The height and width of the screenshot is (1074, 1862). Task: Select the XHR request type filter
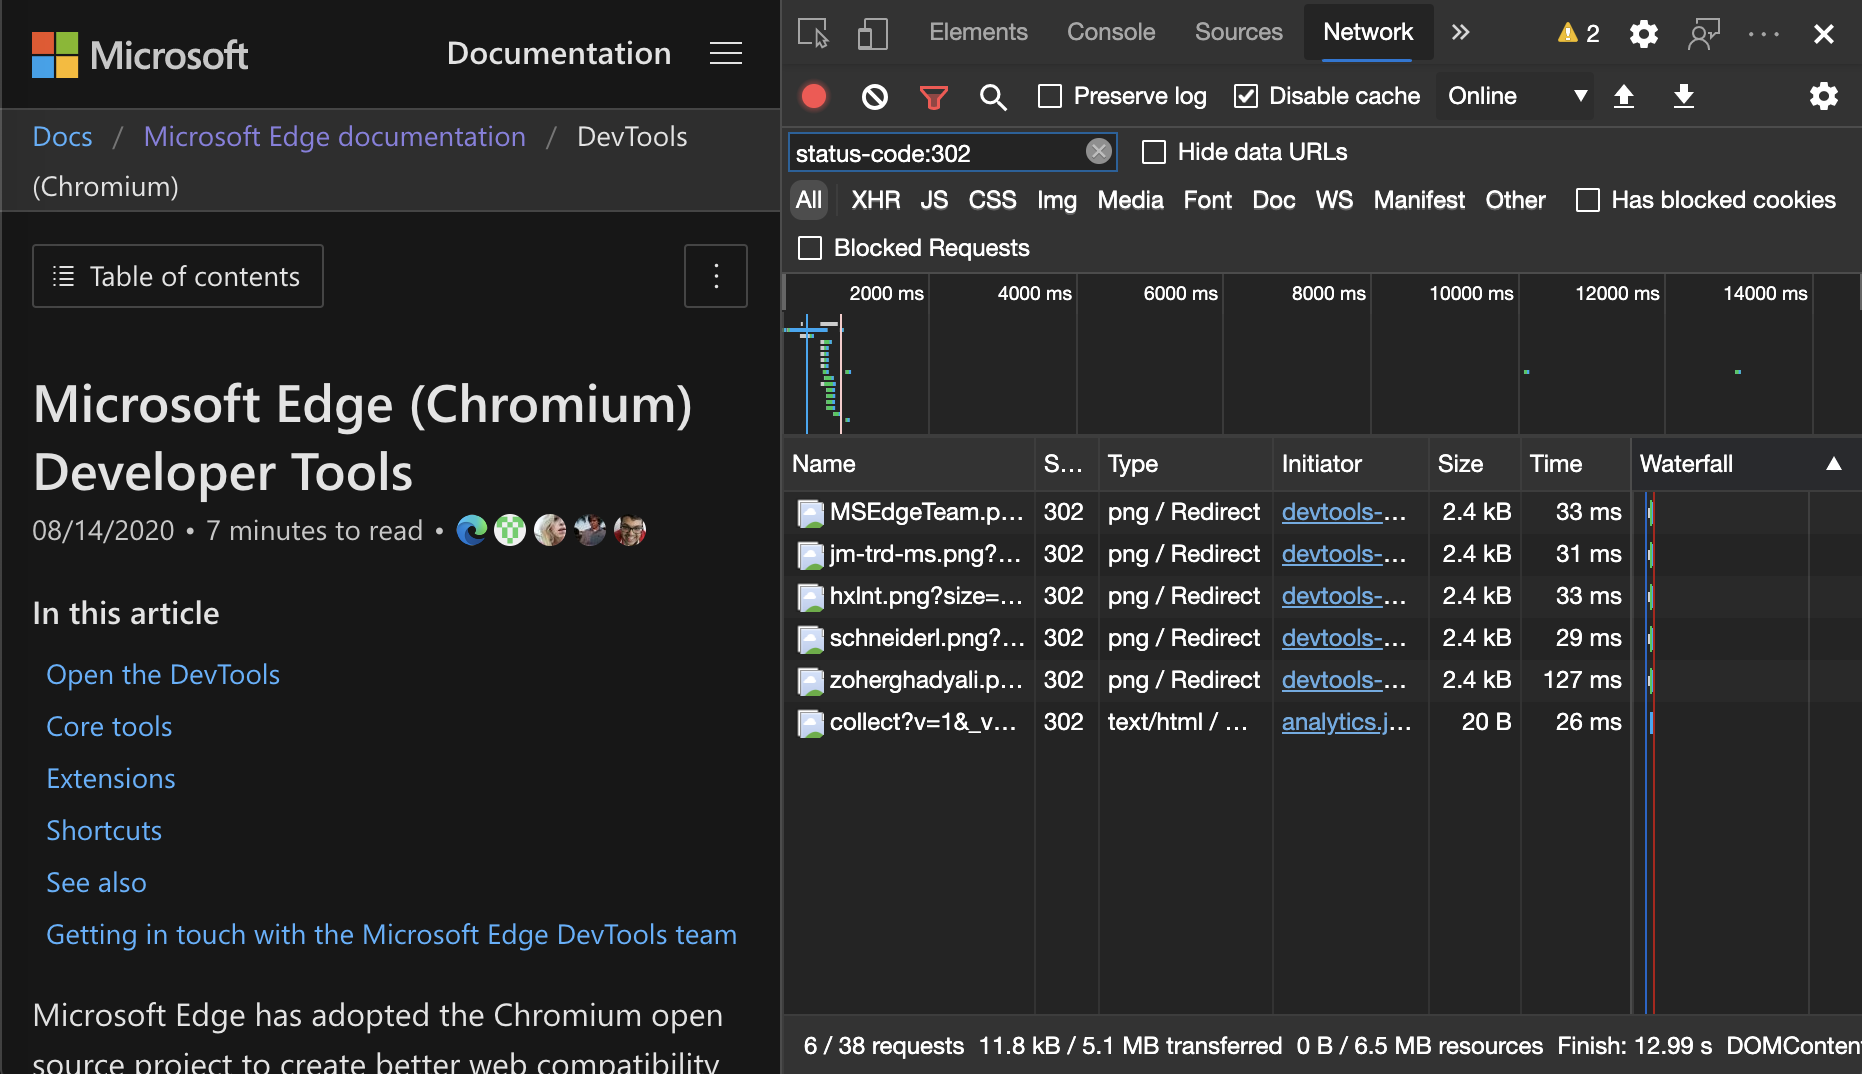[x=875, y=200]
